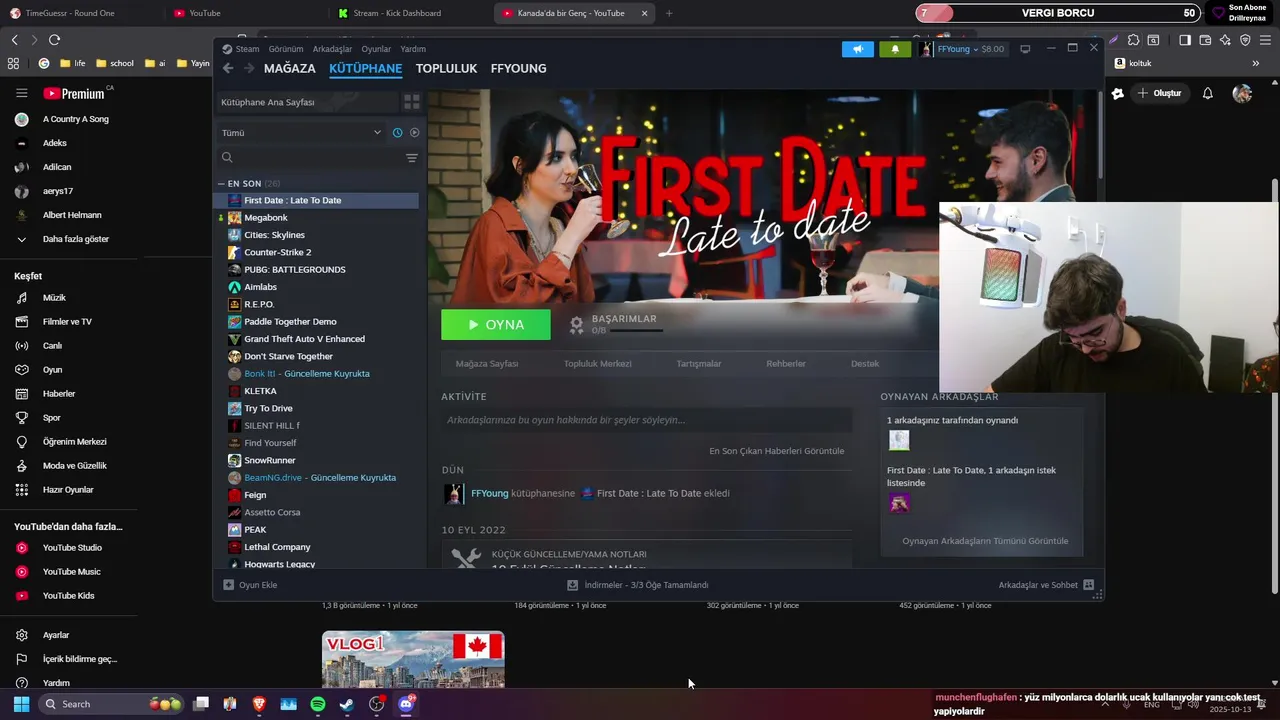The image size is (1280, 720).
Task: Click the YouTube Oluştur create button
Action: click(1159, 93)
